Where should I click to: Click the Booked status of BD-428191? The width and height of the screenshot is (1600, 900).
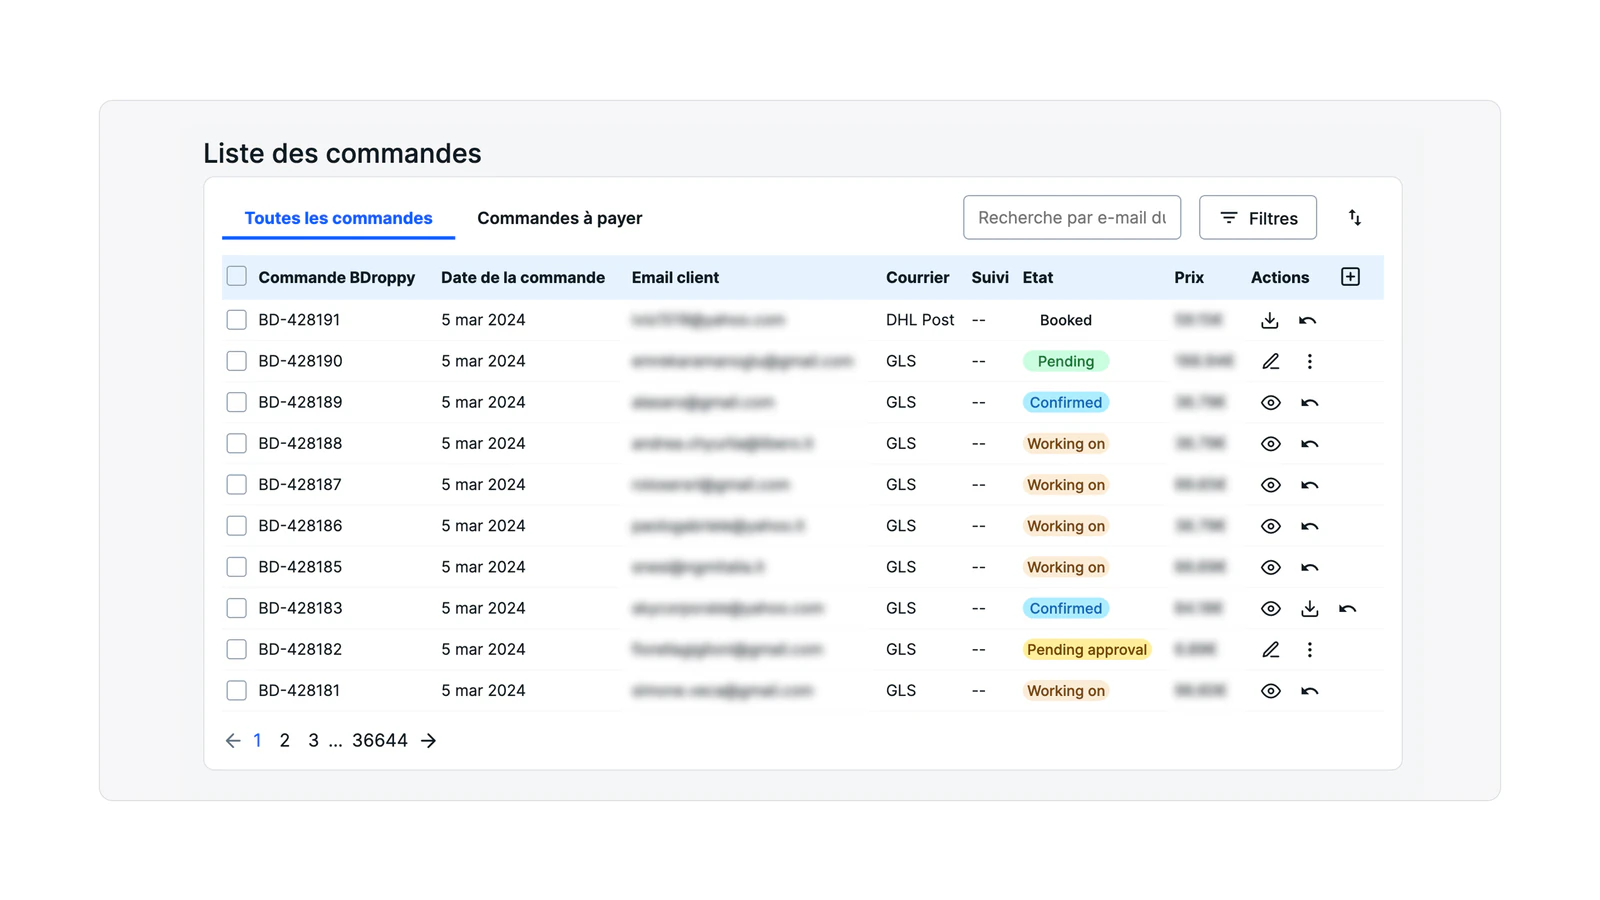pyautogui.click(x=1066, y=320)
